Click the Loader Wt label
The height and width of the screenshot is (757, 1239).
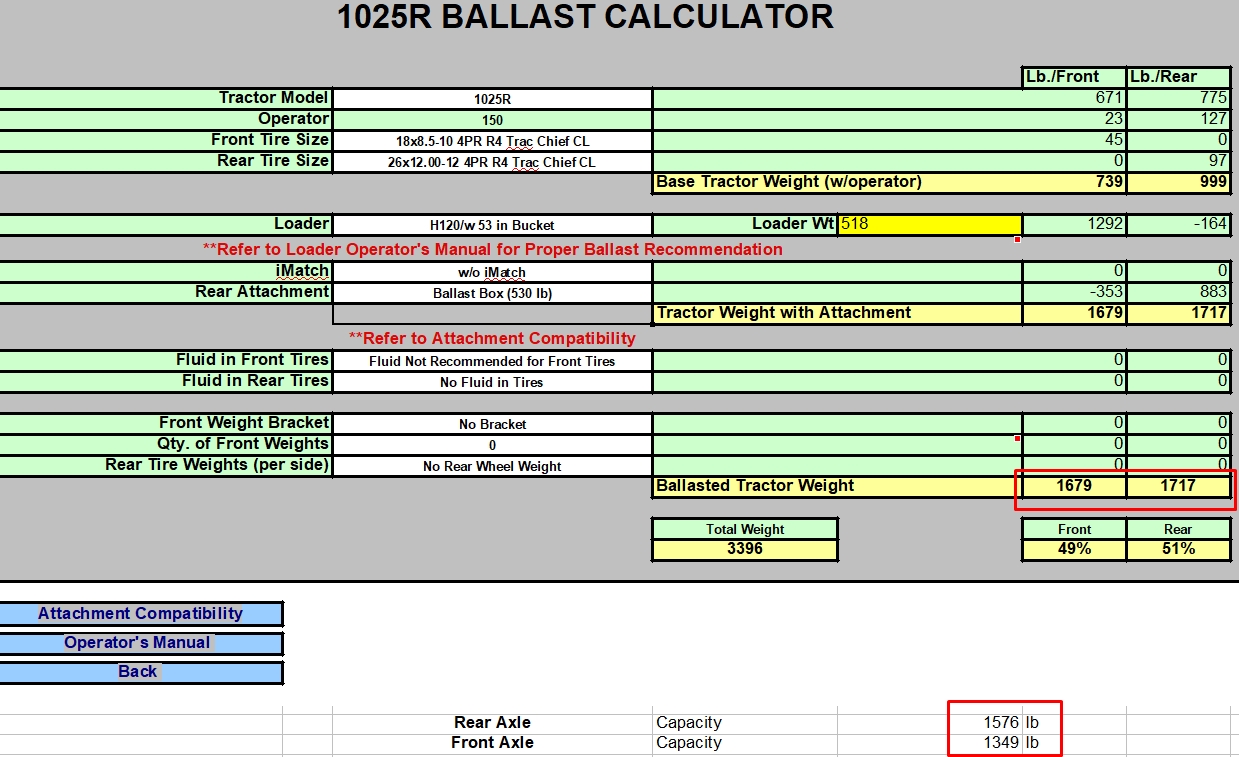tap(792, 224)
